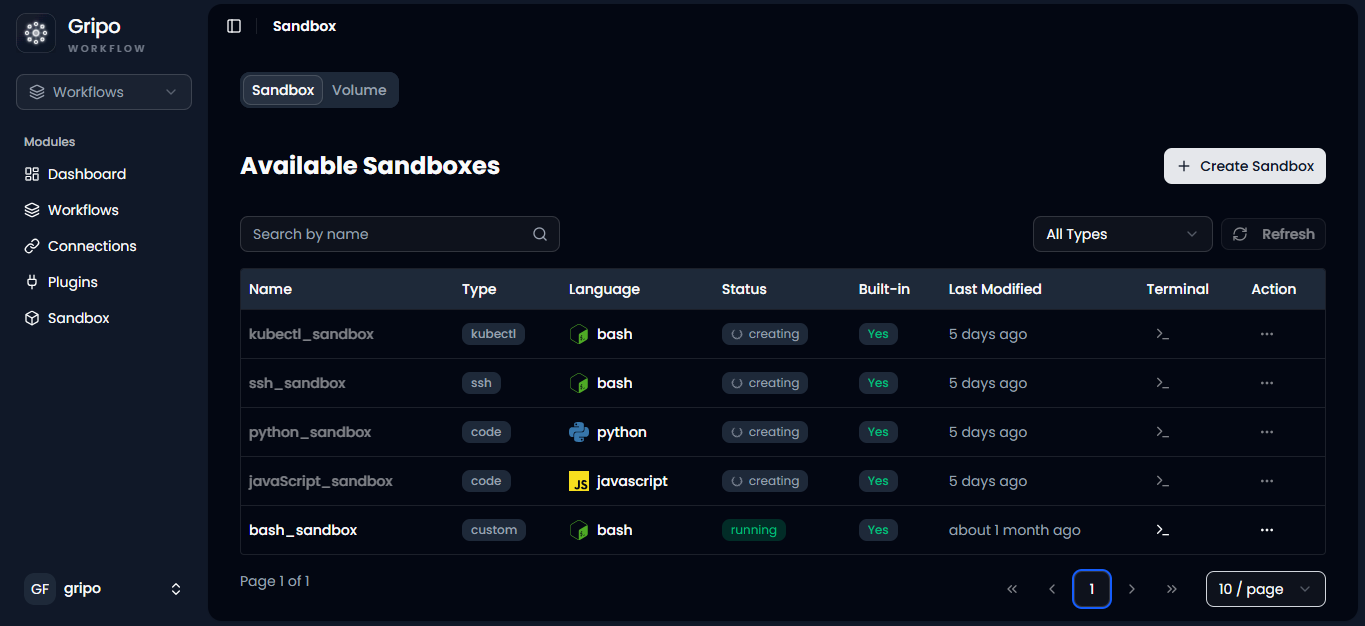Change the 10 / page size dropdown
Viewport: 1365px width, 626px height.
[x=1265, y=589]
